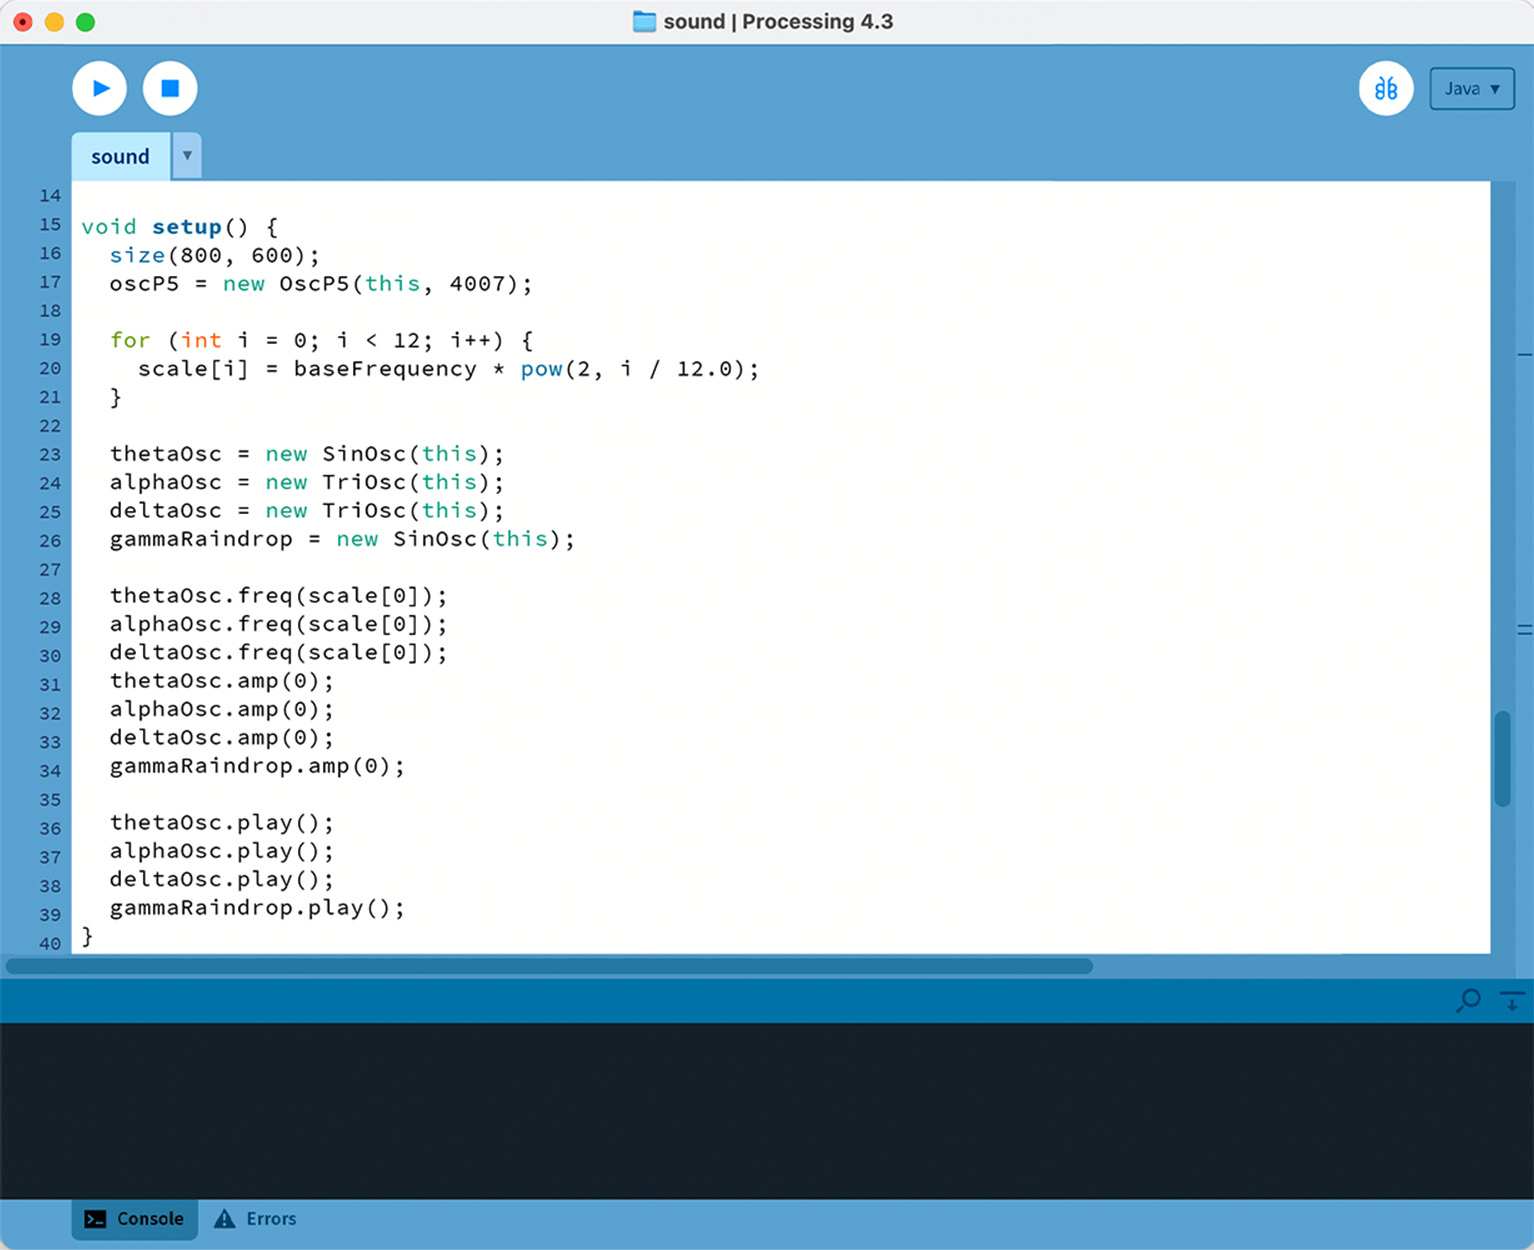
Task: Click the Console tab terminal icon
Action: coord(95,1219)
